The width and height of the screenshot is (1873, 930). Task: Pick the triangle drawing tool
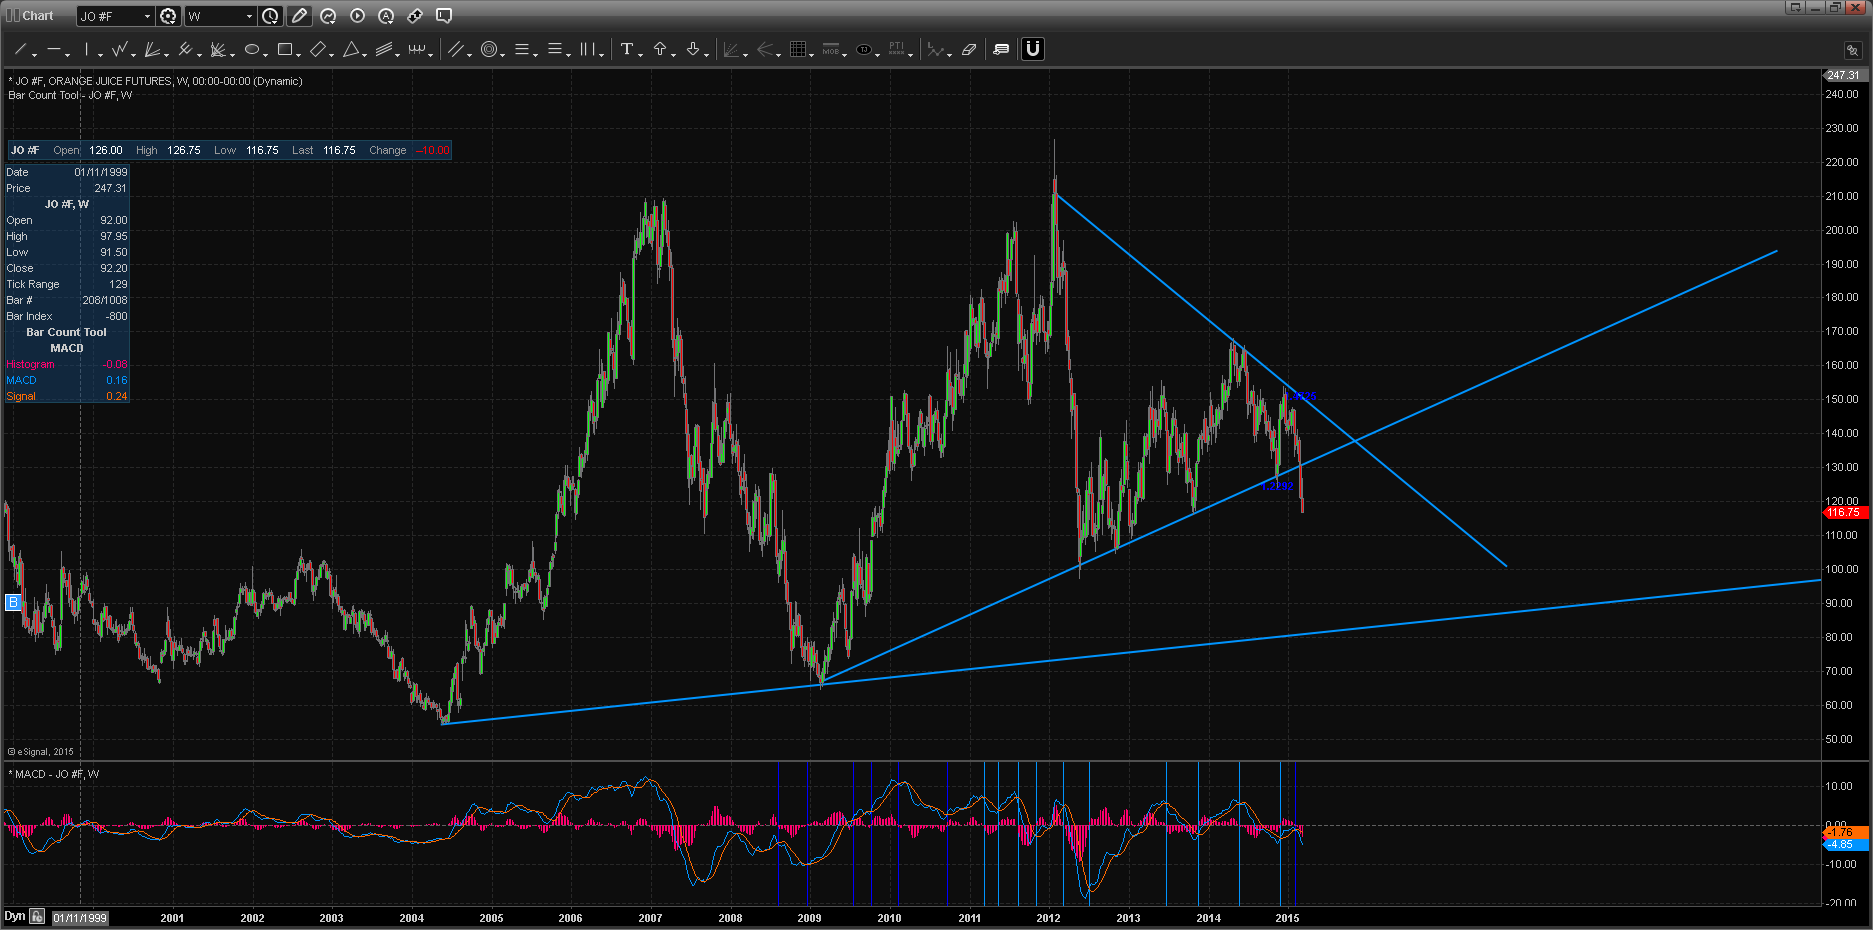(351, 49)
